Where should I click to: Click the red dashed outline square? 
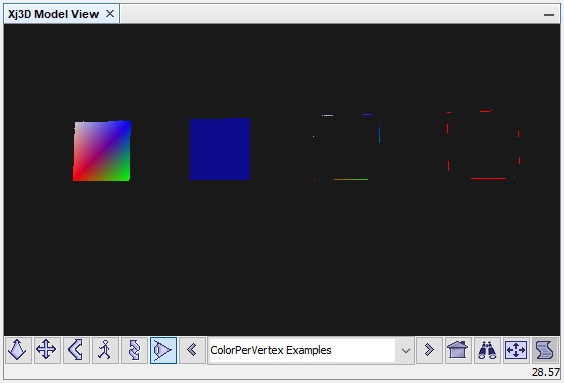[483, 145]
